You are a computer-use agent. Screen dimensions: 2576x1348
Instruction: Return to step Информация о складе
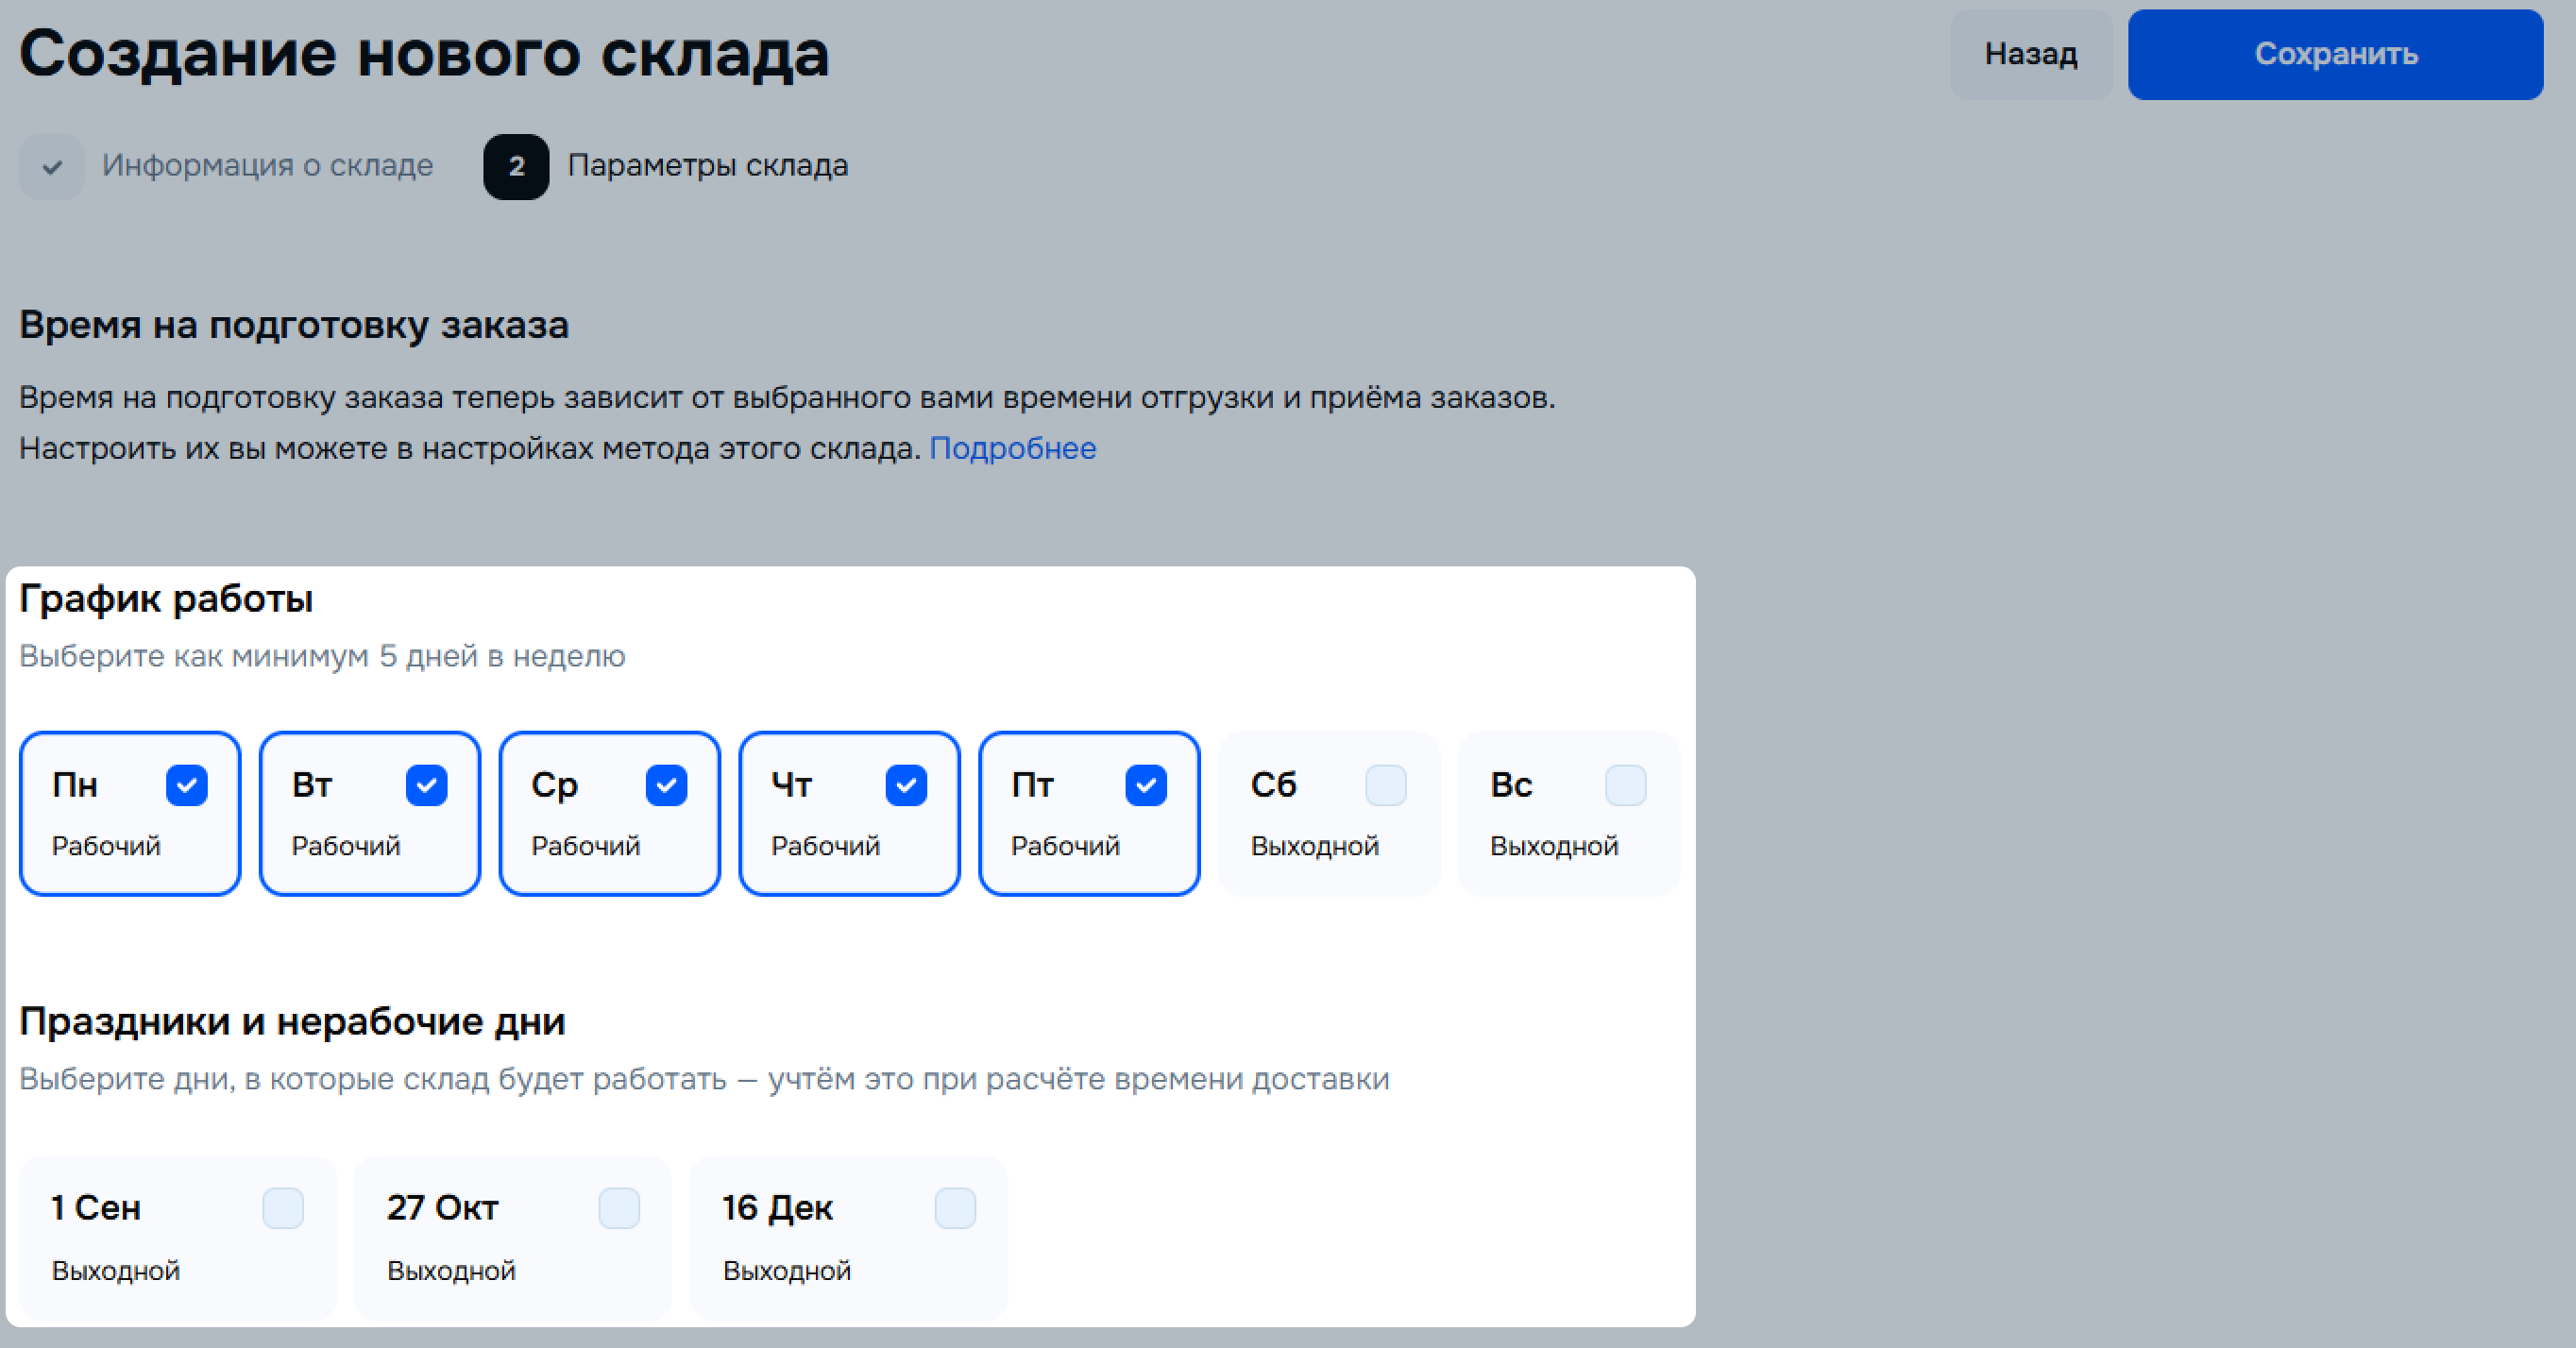click(x=267, y=165)
